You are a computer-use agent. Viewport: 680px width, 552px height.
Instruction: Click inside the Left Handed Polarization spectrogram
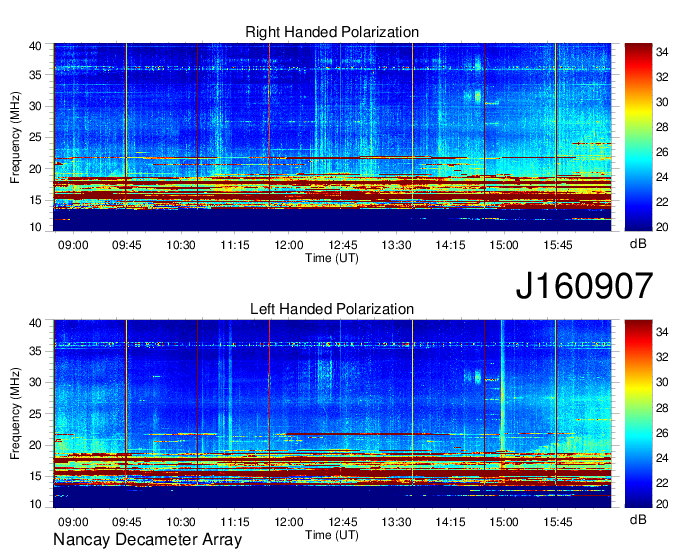click(x=332, y=414)
